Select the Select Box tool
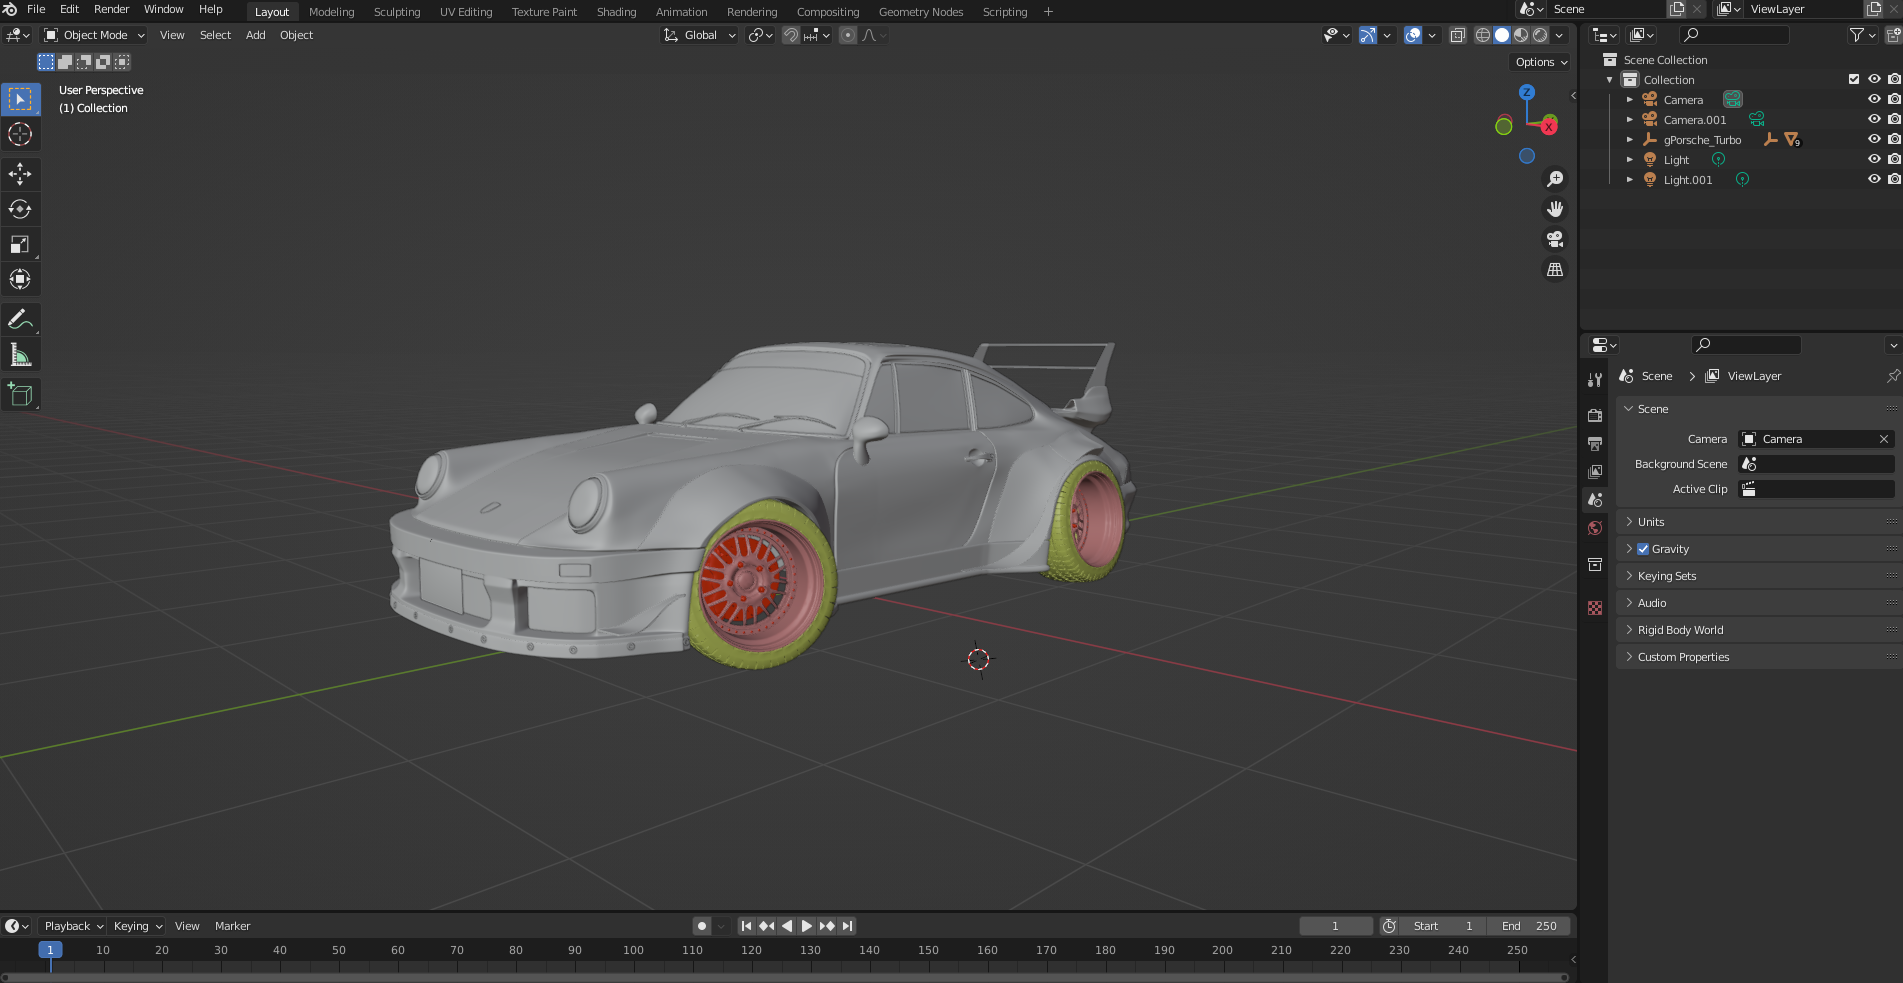The width and height of the screenshot is (1903, 983). [x=20, y=99]
